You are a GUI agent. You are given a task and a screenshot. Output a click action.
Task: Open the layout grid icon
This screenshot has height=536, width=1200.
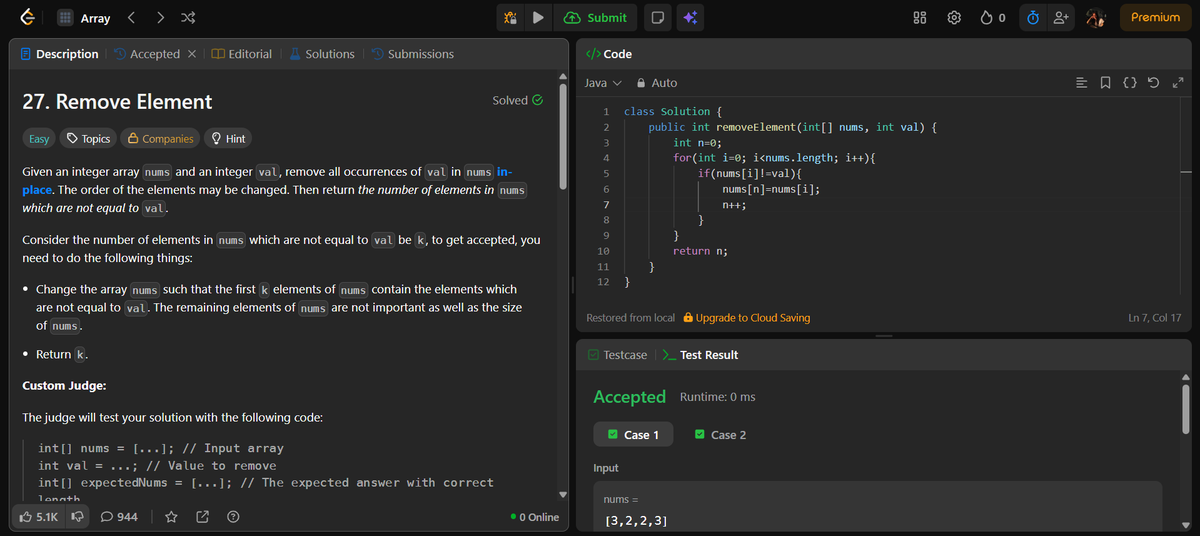921,18
